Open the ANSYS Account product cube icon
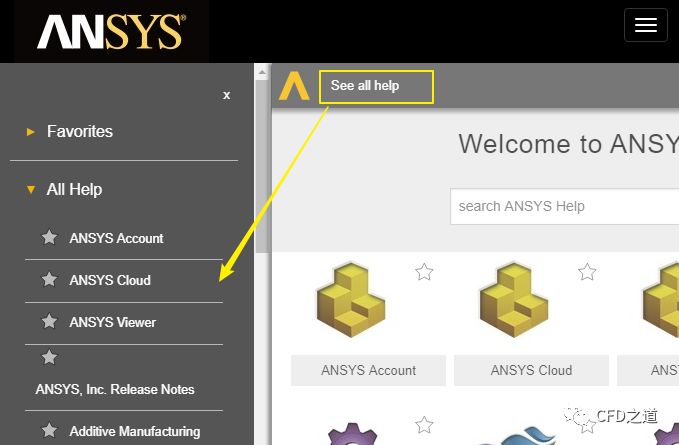The height and width of the screenshot is (445, 679). pos(352,300)
